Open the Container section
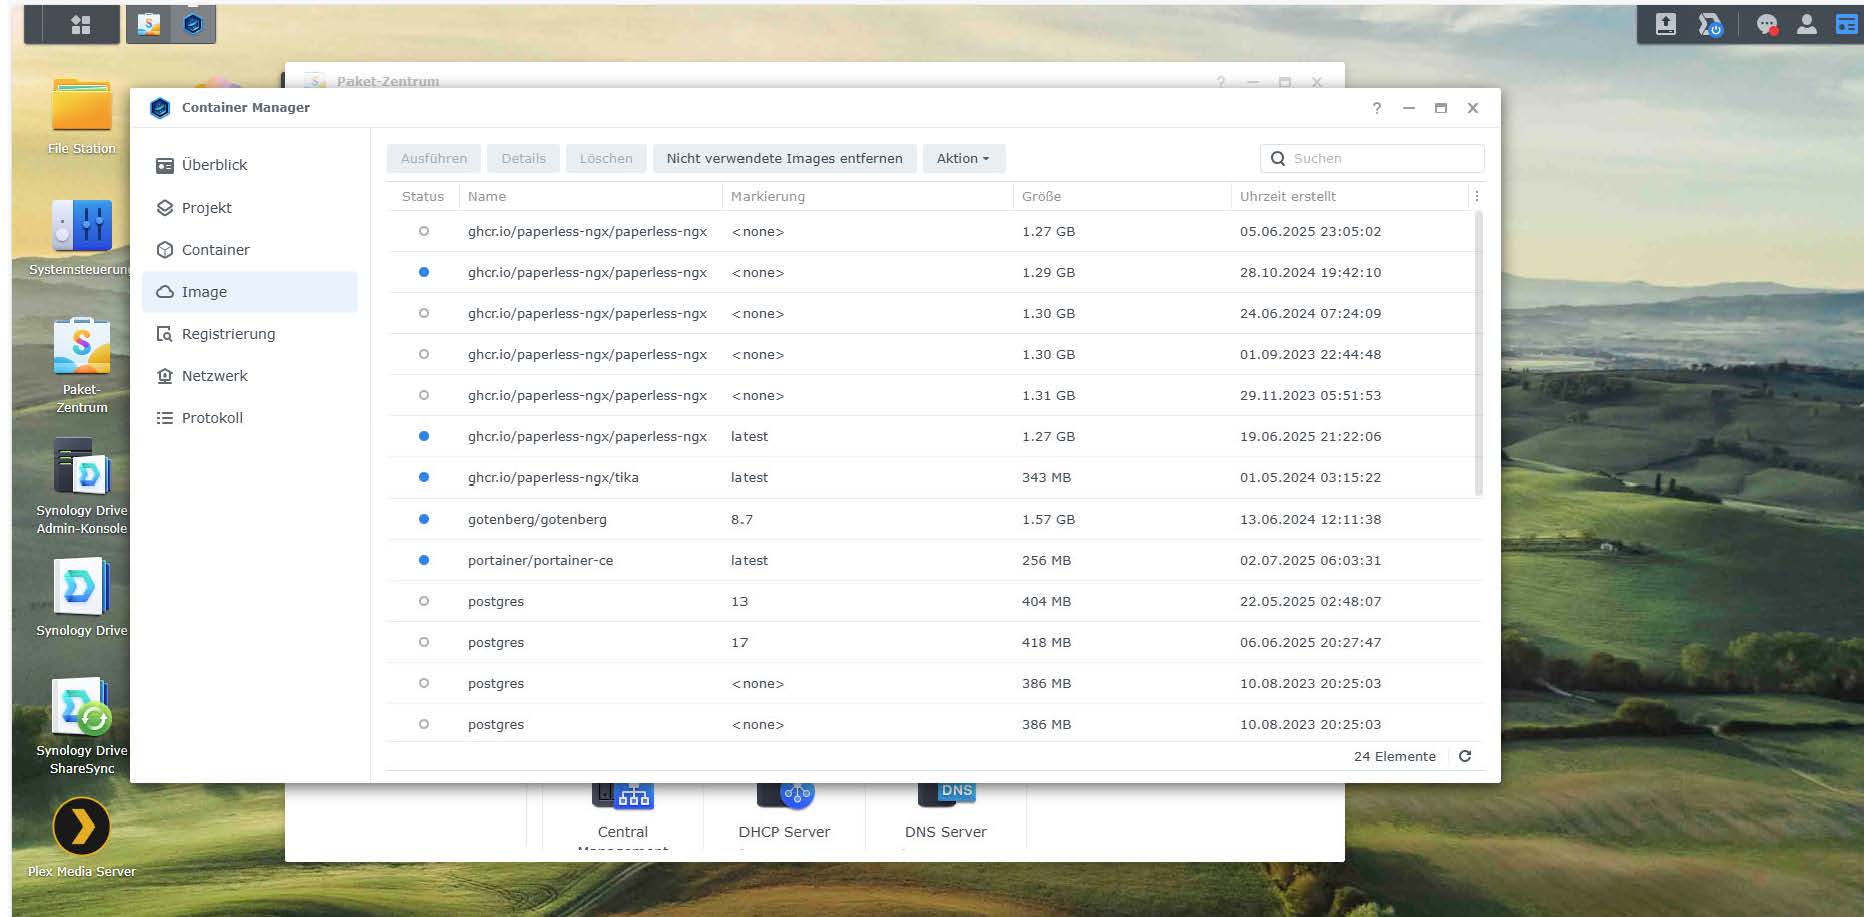This screenshot has height=917, width=1864. [x=250, y=250]
